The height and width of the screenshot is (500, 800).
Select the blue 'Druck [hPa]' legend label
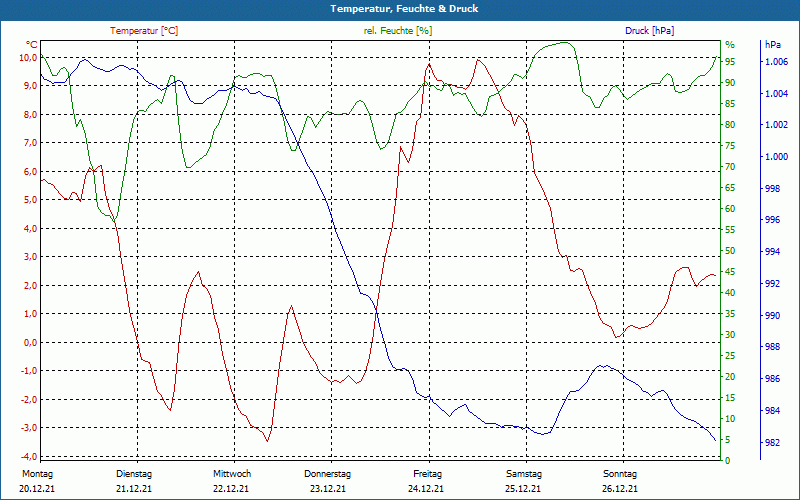click(649, 31)
